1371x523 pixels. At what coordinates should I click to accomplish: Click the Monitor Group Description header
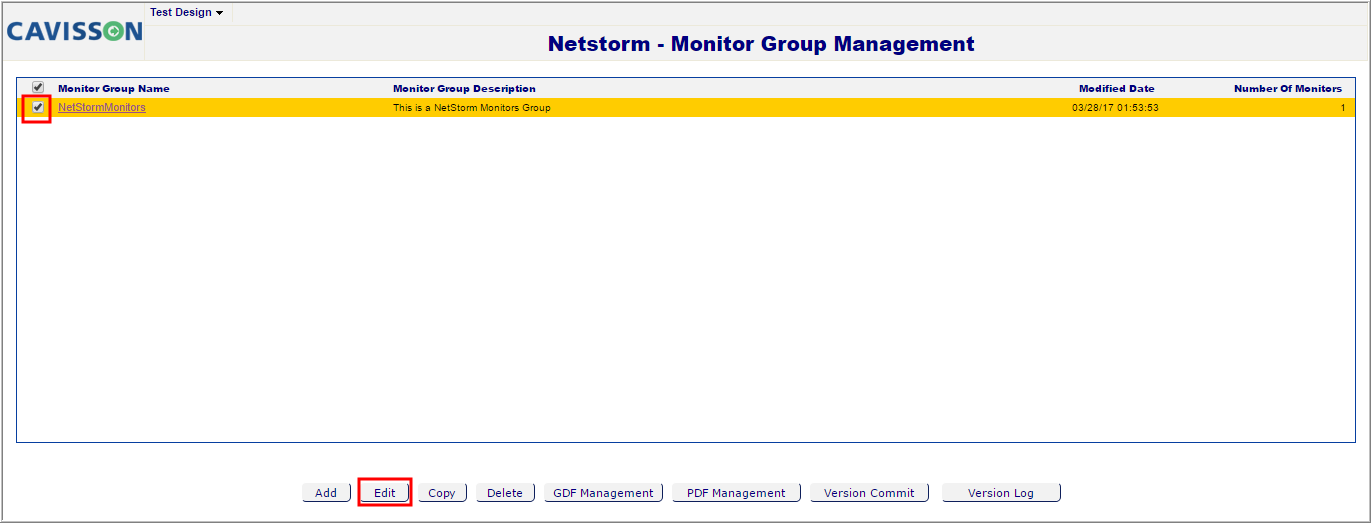pos(464,89)
